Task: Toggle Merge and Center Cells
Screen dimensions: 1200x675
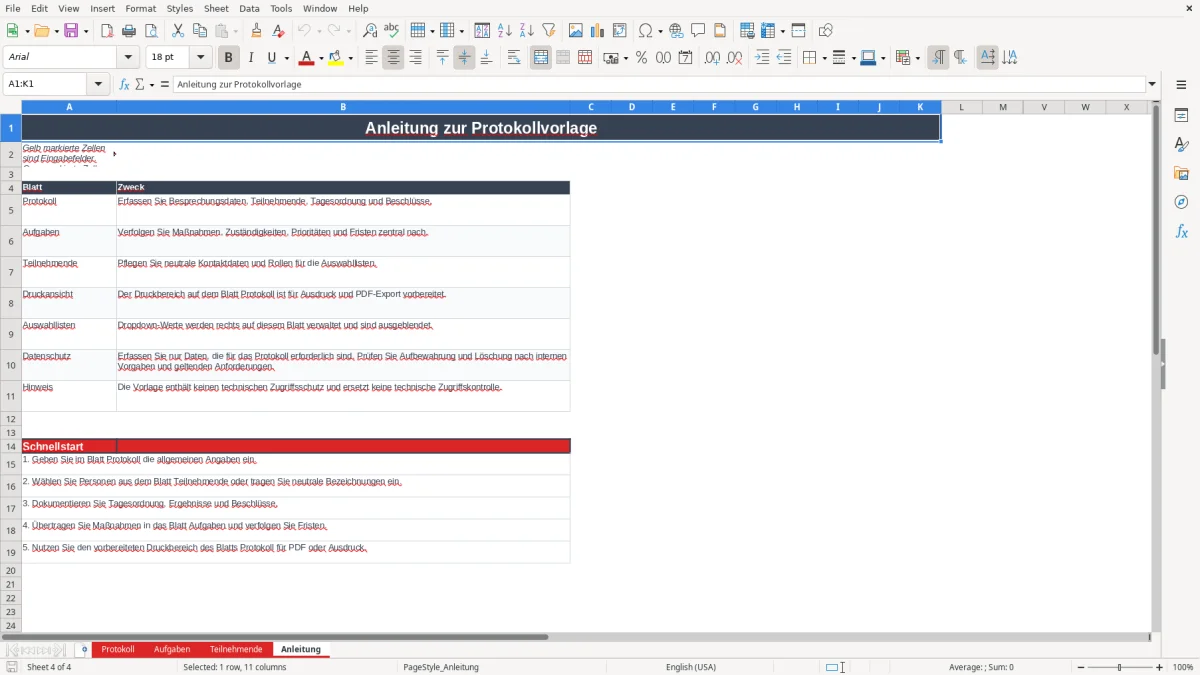Action: point(541,58)
